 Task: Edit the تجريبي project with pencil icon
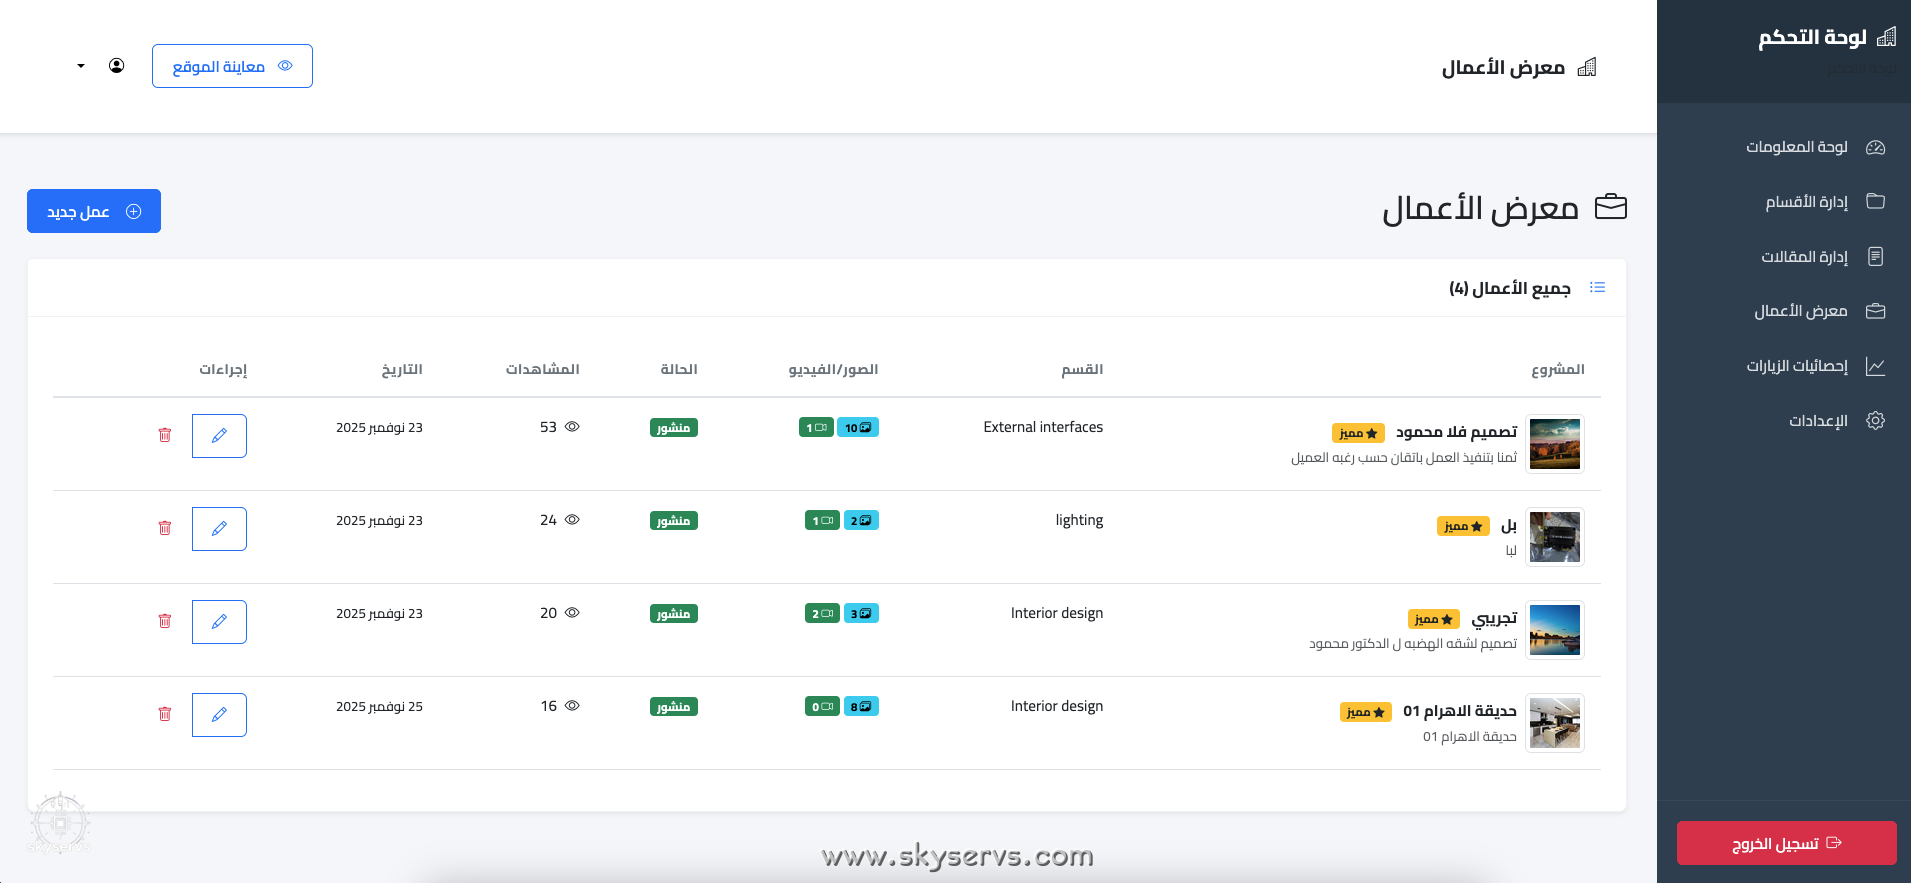(x=219, y=622)
